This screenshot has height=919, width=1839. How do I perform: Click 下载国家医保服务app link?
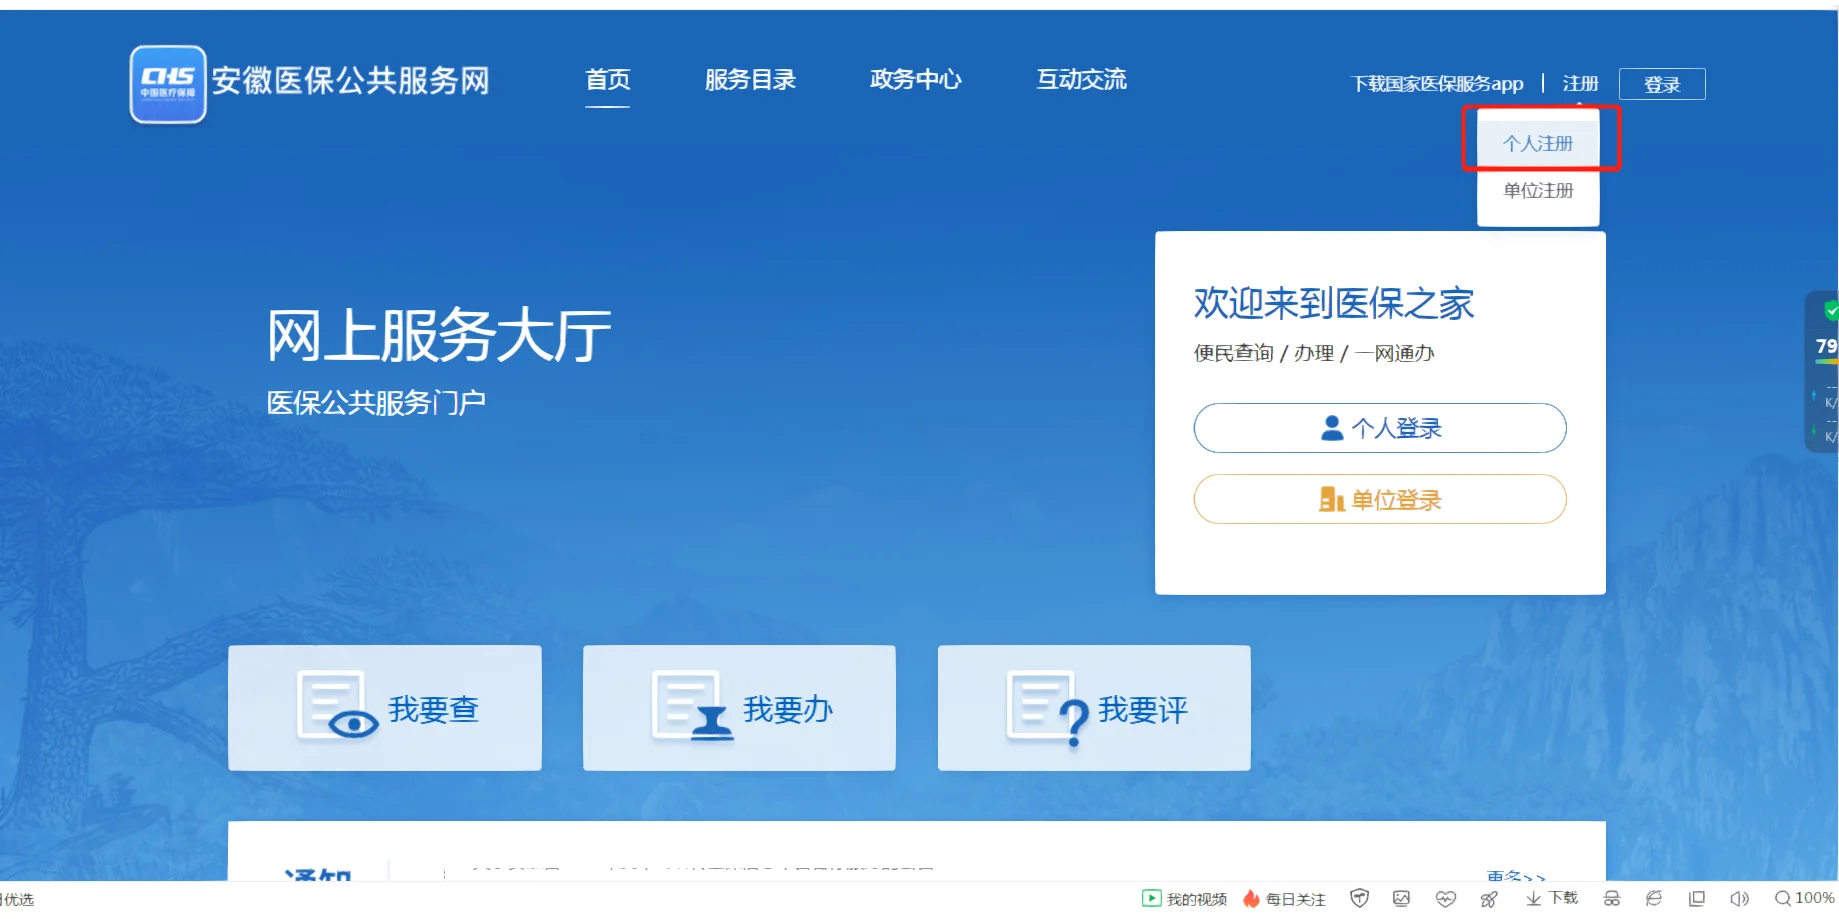click(1437, 84)
